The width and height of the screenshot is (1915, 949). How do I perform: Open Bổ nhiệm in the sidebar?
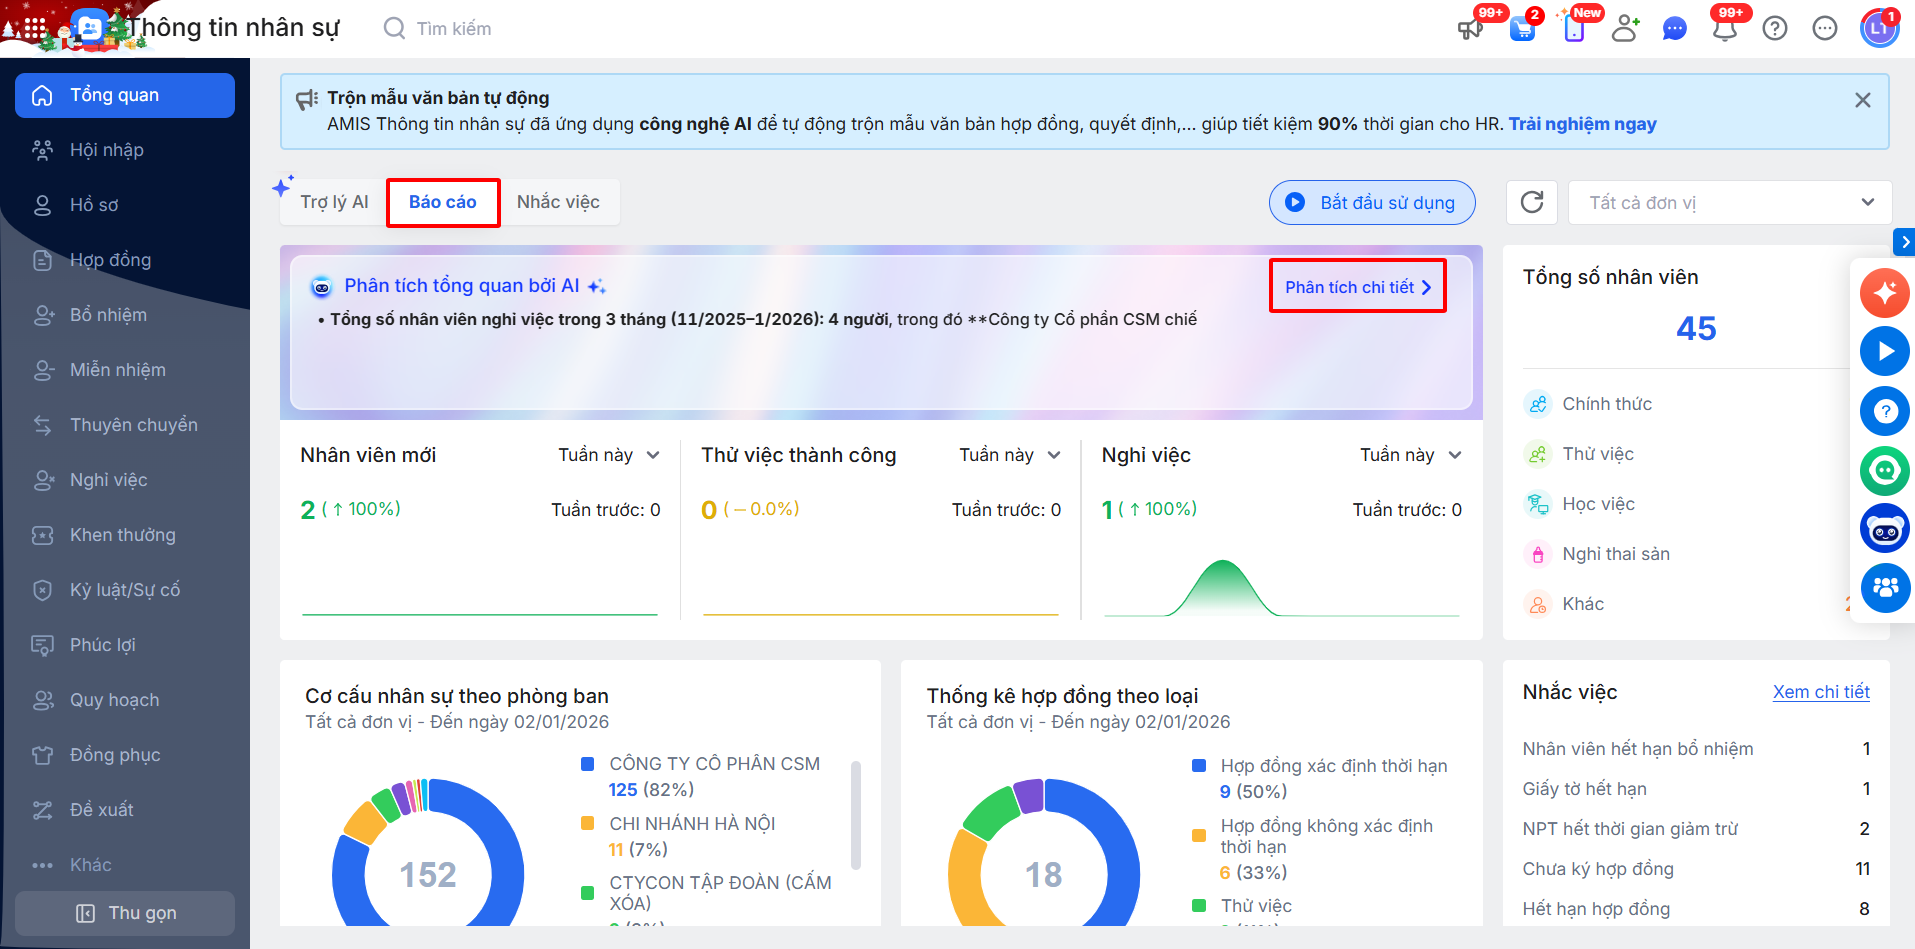pos(125,315)
